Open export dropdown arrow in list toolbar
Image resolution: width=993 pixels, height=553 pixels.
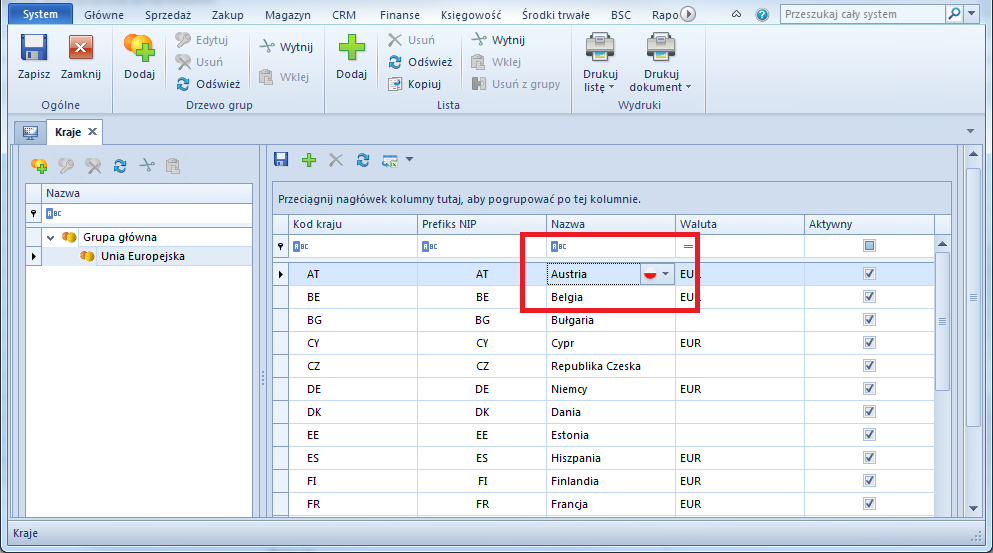click(410, 160)
